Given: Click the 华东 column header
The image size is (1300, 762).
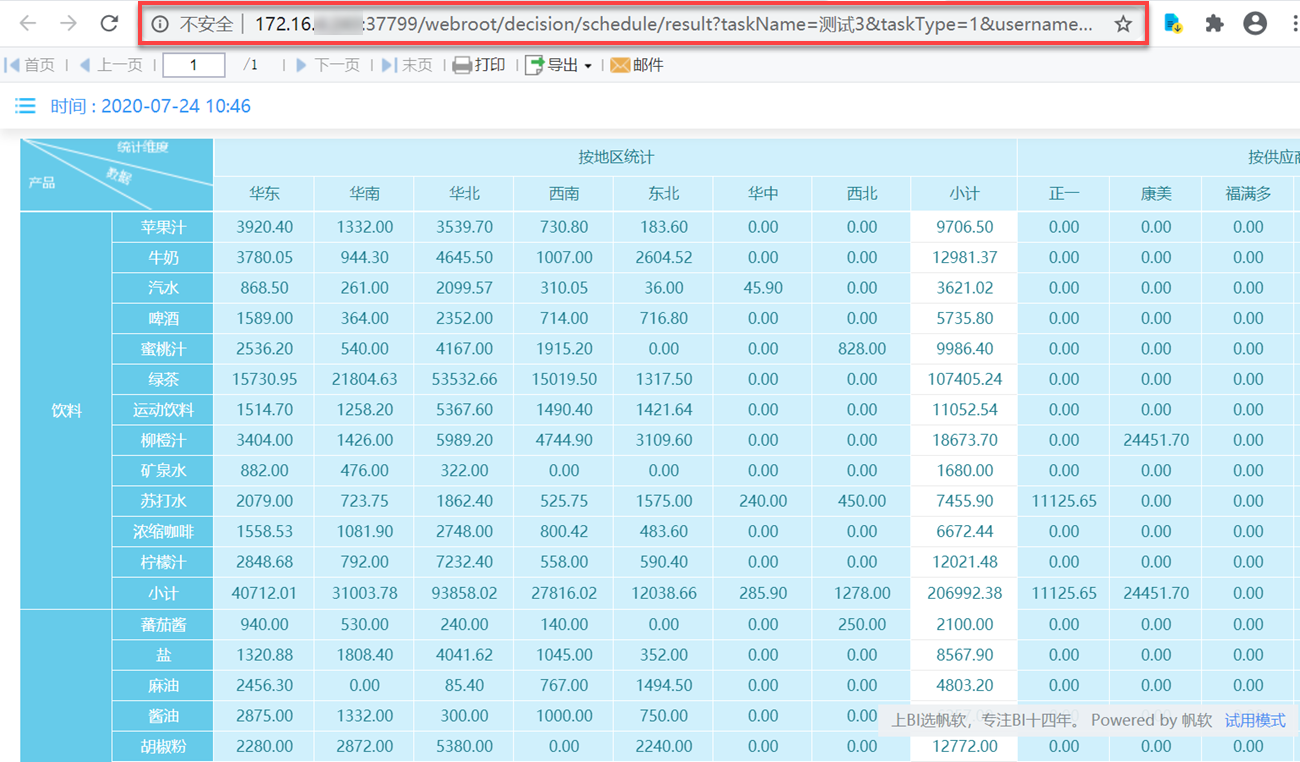Looking at the screenshot, I should (264, 193).
